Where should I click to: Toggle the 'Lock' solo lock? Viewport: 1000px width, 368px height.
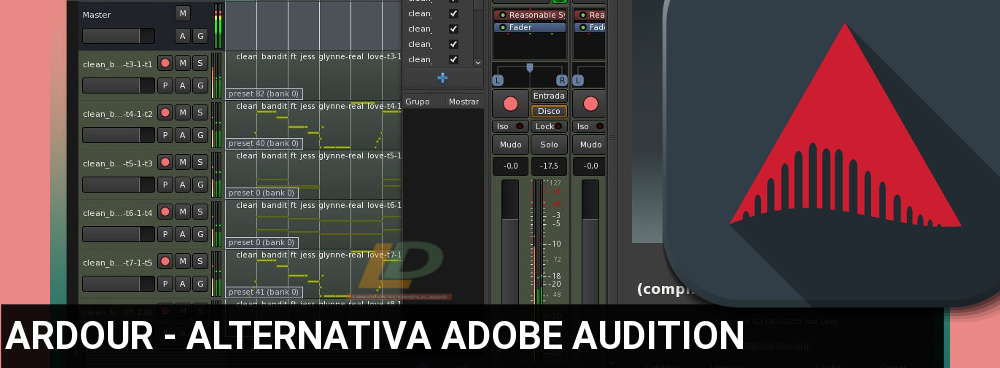[x=549, y=126]
